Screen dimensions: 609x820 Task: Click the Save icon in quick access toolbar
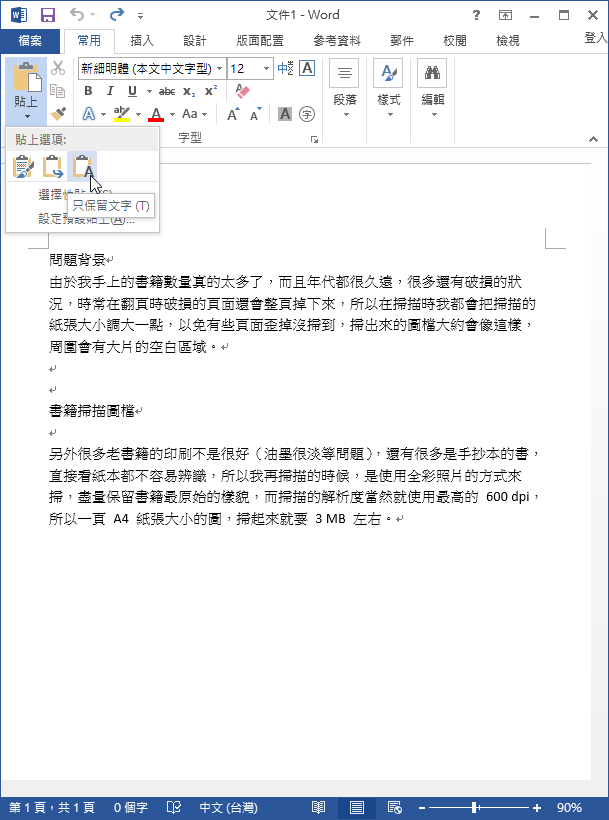(48, 15)
